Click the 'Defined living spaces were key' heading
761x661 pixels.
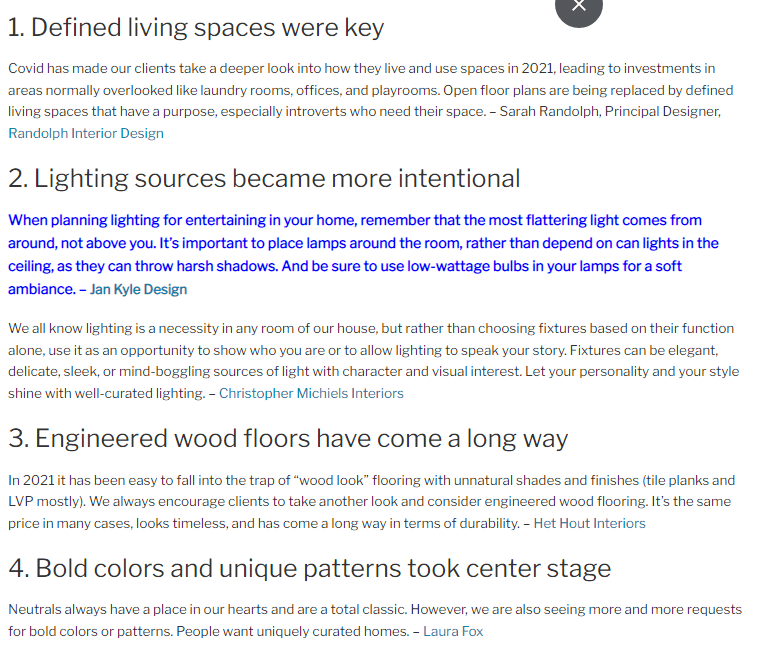[x=196, y=28]
